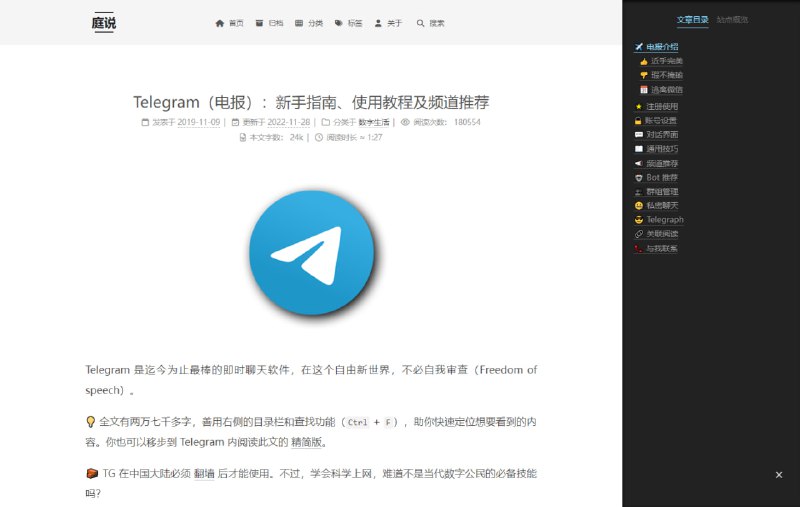Viewport: 800px width, 507px height.
Task: Go to Telegraph sunglasses emoji entry
Action: click(659, 220)
